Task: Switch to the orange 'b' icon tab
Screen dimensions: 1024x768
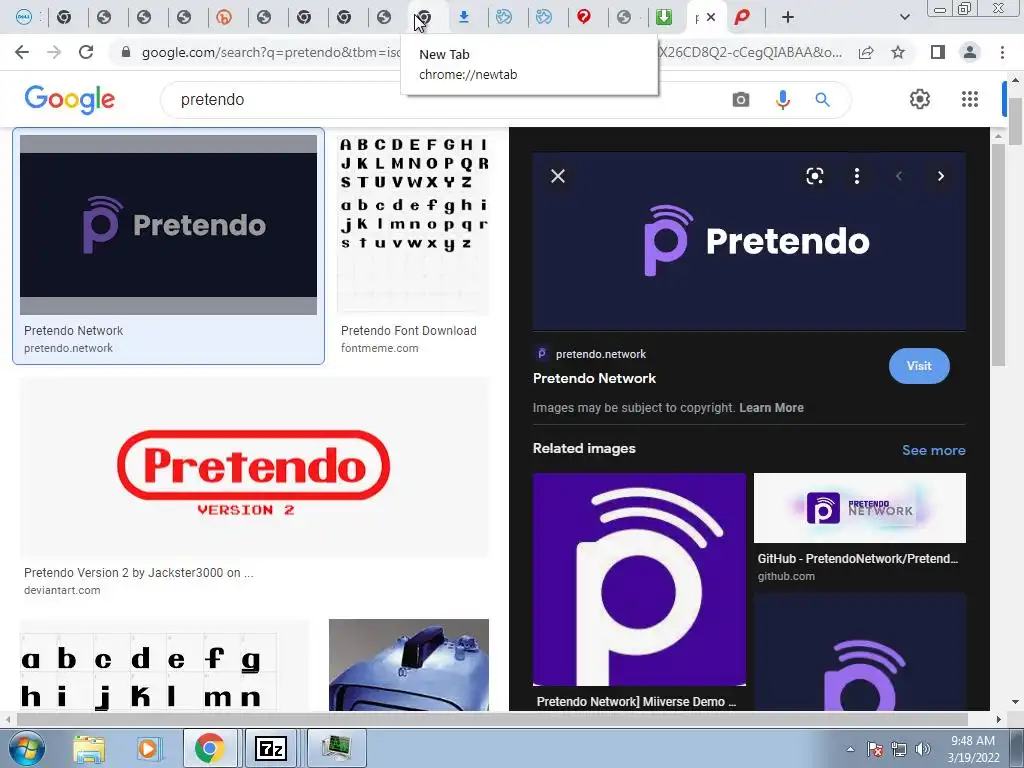Action: (224, 18)
